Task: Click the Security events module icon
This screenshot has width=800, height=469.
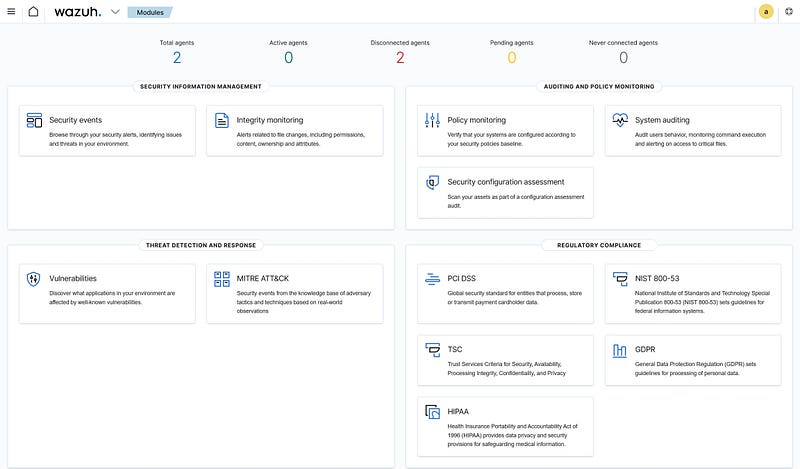Action: (34, 120)
